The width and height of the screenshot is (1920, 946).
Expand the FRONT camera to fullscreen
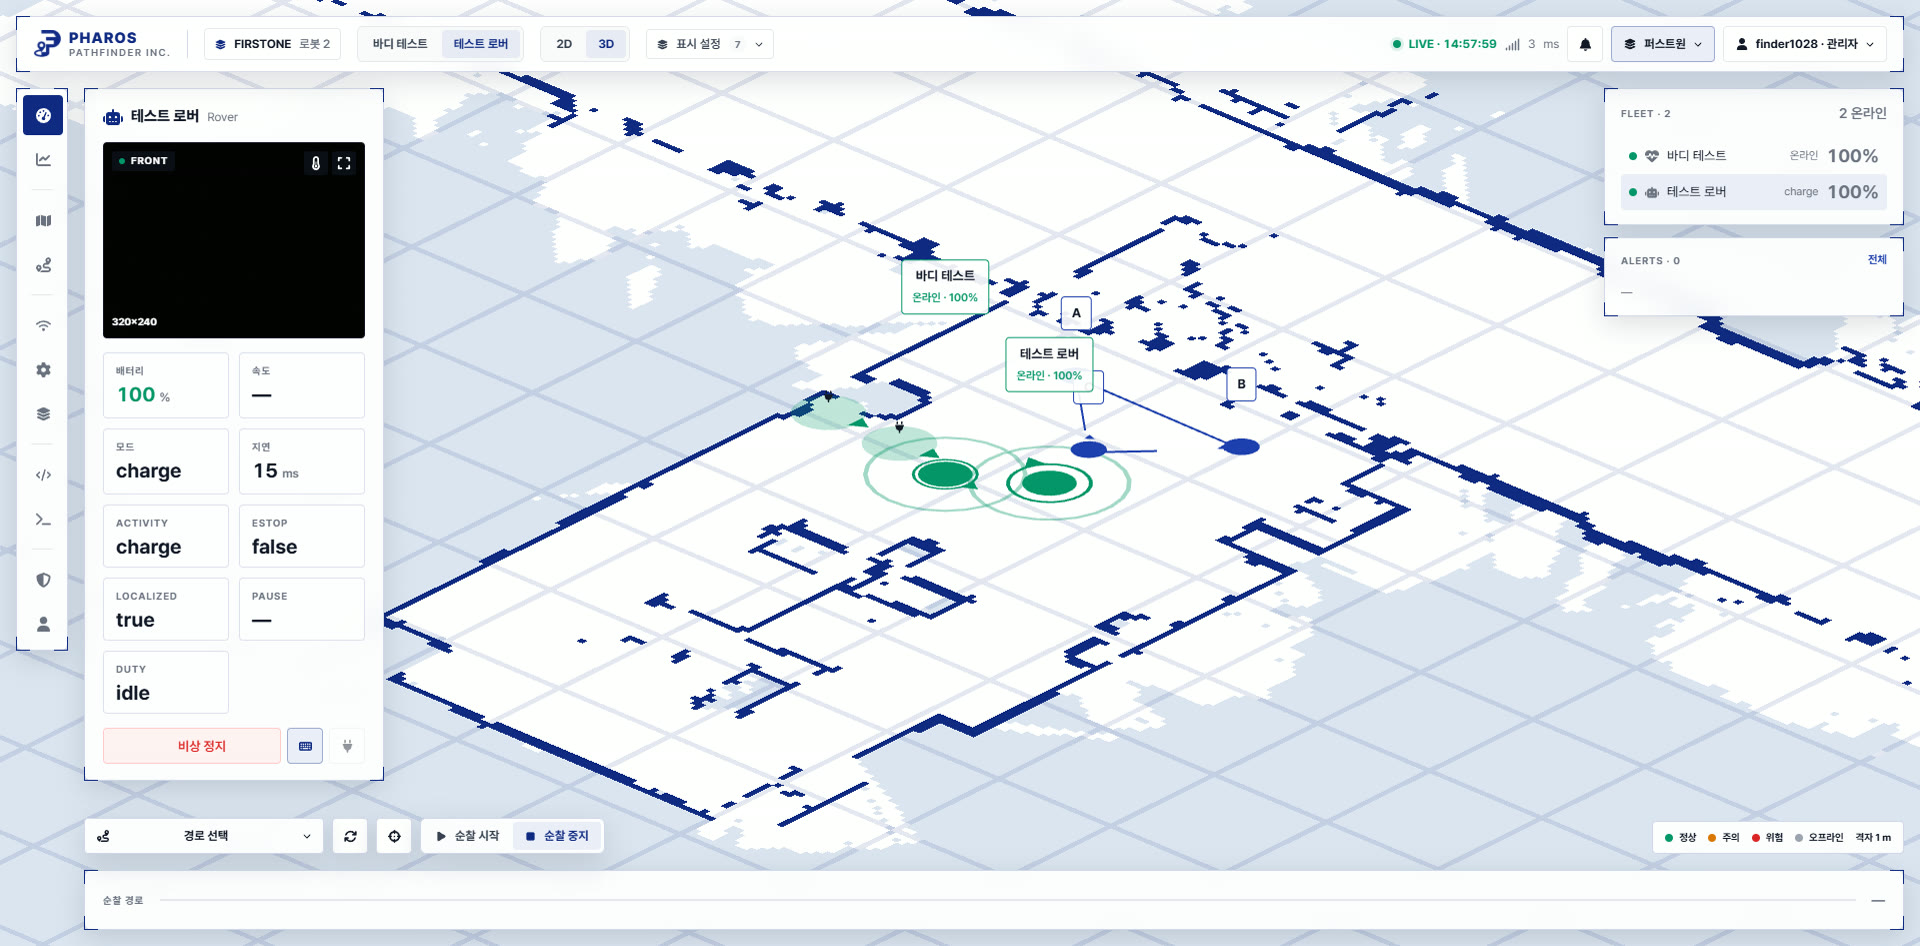pyautogui.click(x=344, y=163)
